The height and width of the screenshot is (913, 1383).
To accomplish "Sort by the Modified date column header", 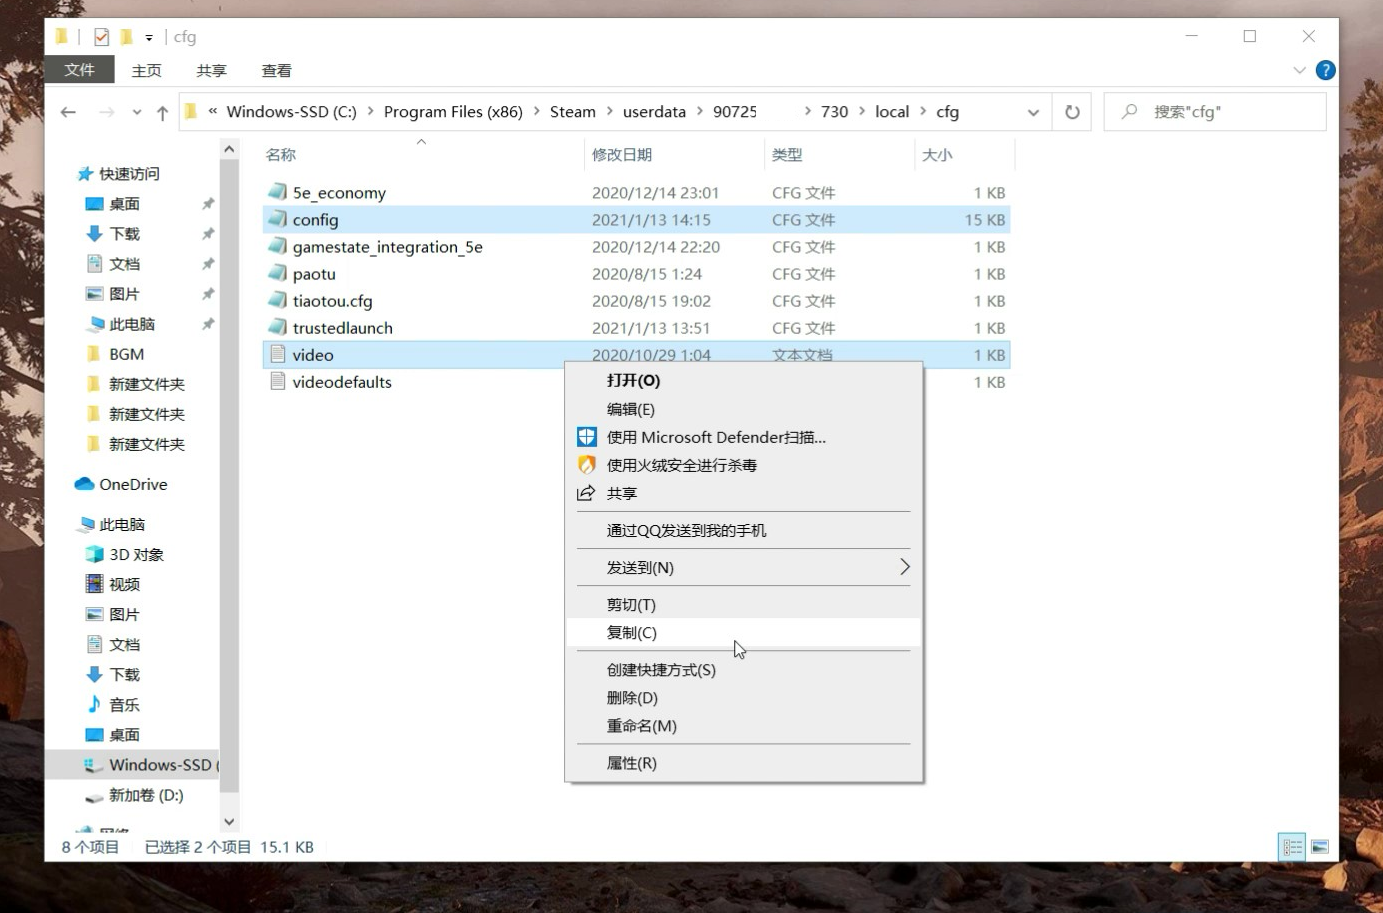I will [x=622, y=155].
